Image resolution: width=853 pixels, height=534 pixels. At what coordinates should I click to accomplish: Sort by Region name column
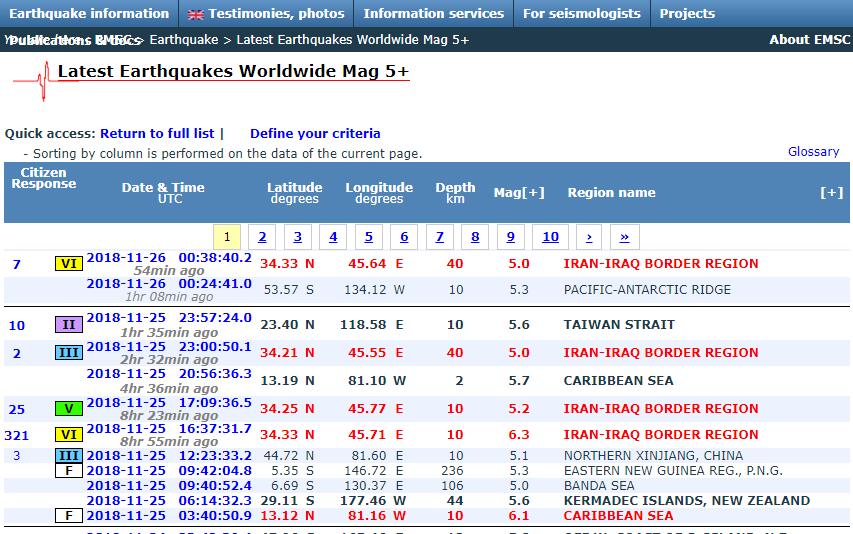tap(611, 193)
